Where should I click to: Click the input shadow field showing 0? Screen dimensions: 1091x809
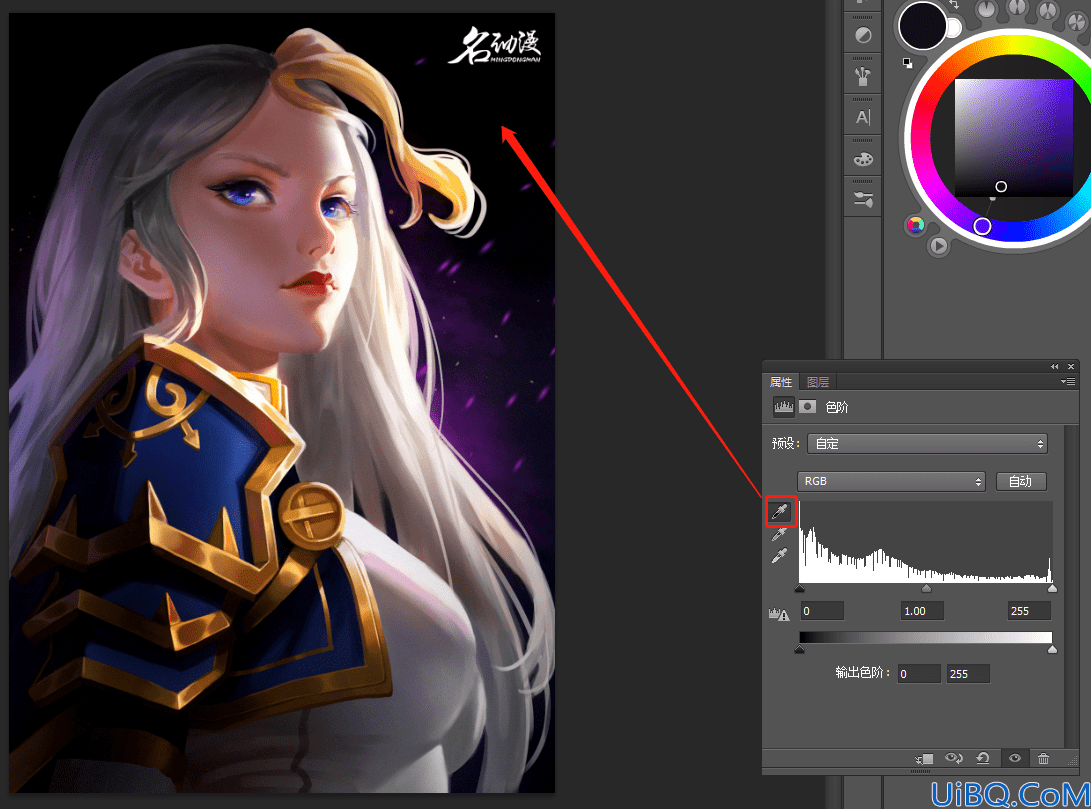(822, 611)
